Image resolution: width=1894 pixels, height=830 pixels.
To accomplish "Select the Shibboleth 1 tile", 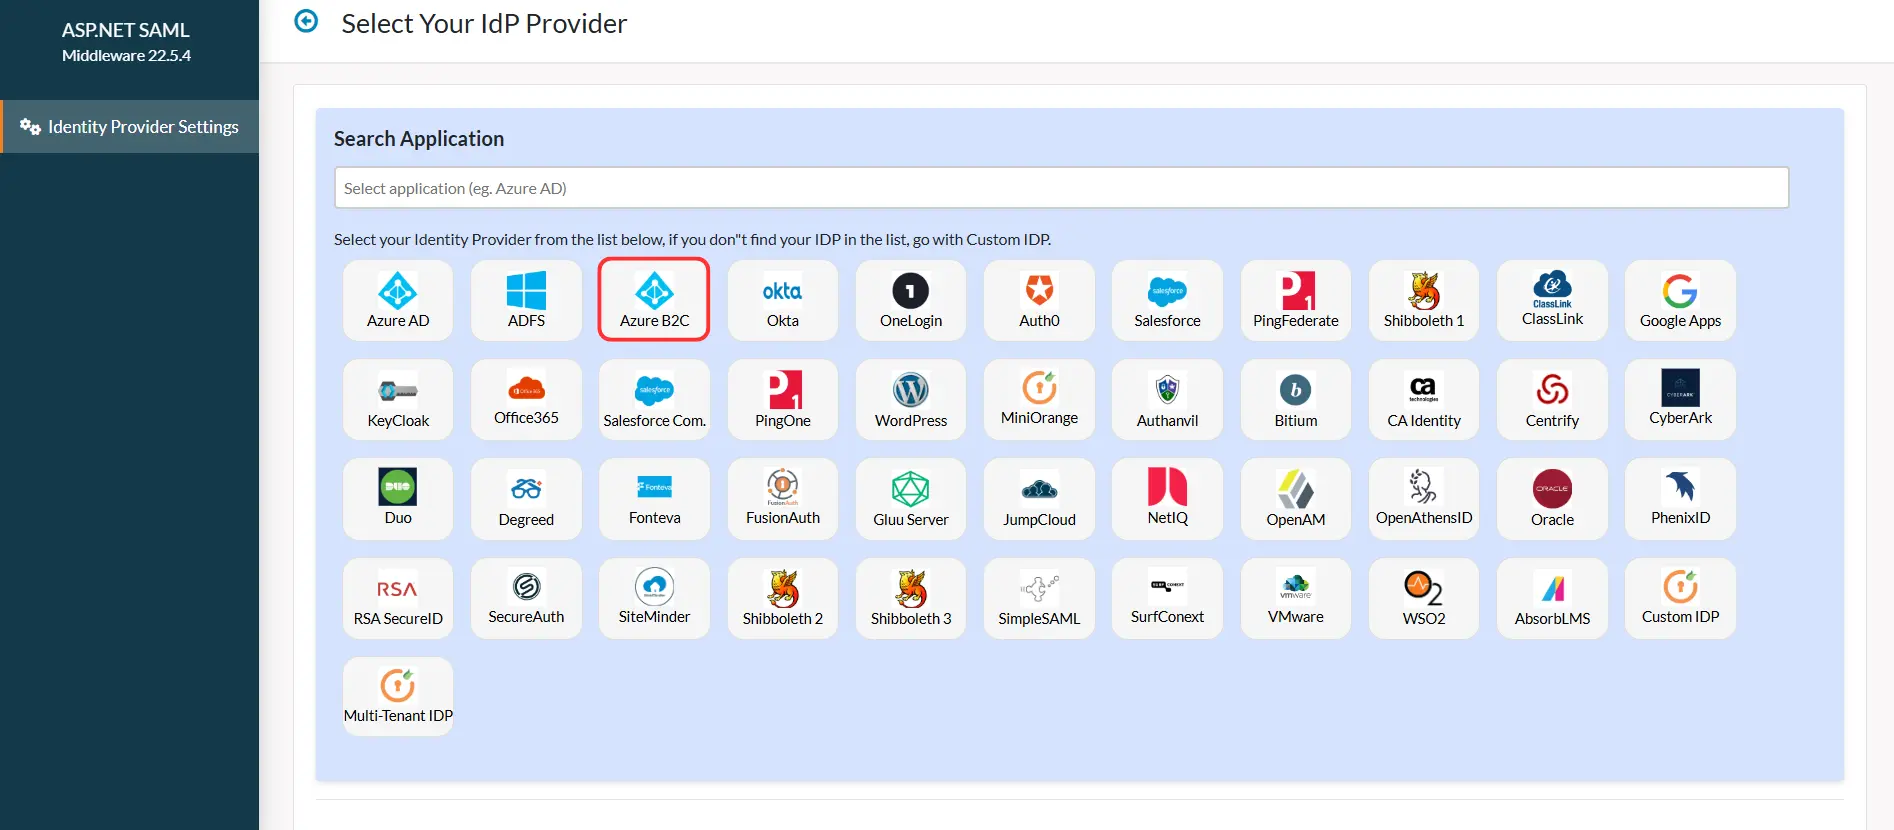I will (1424, 300).
